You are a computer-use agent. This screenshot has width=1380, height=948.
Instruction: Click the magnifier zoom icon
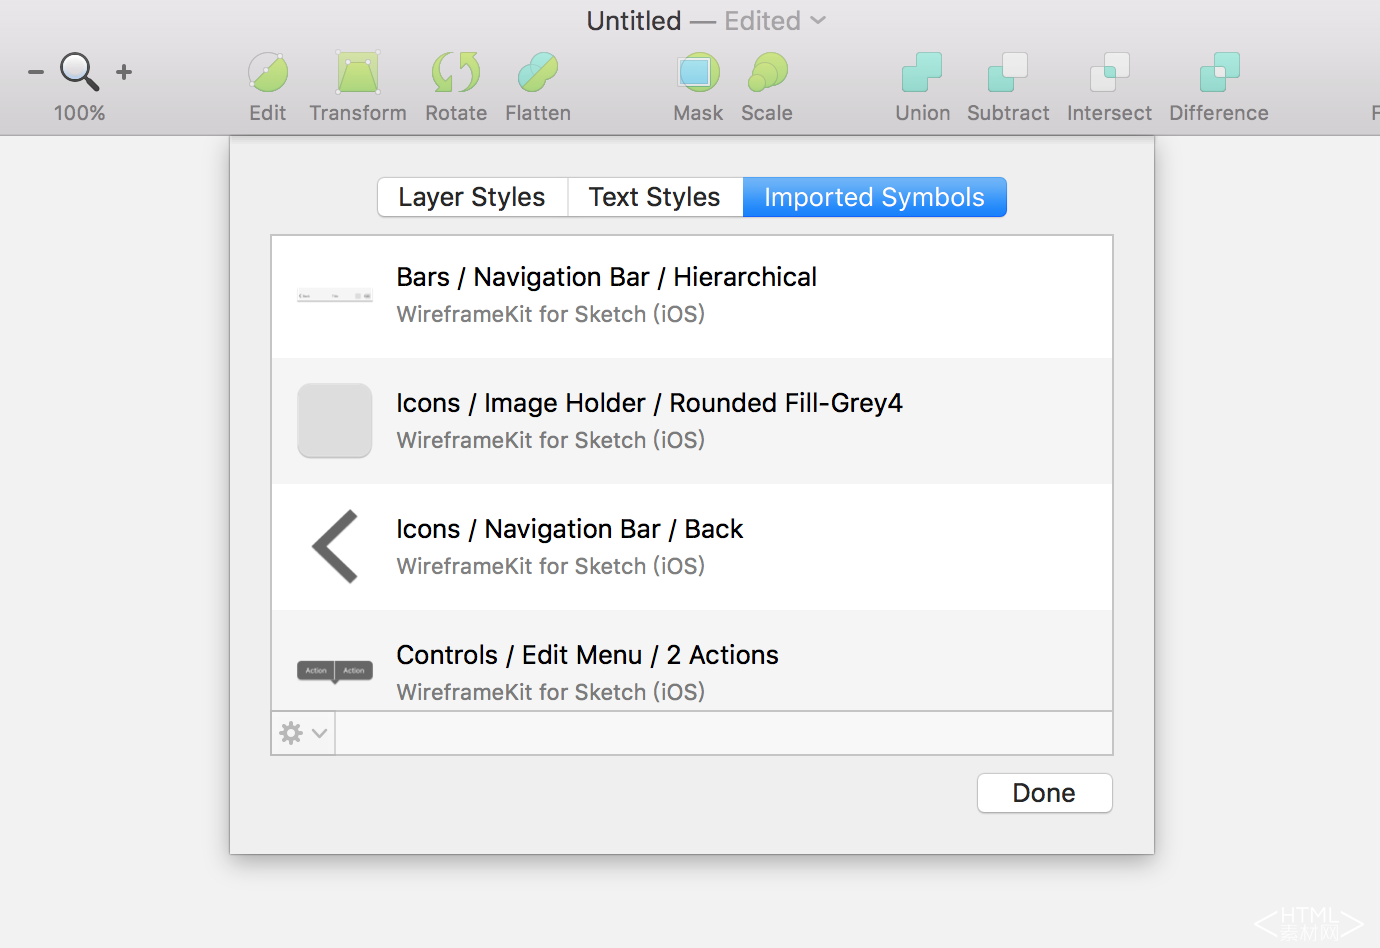coord(79,72)
